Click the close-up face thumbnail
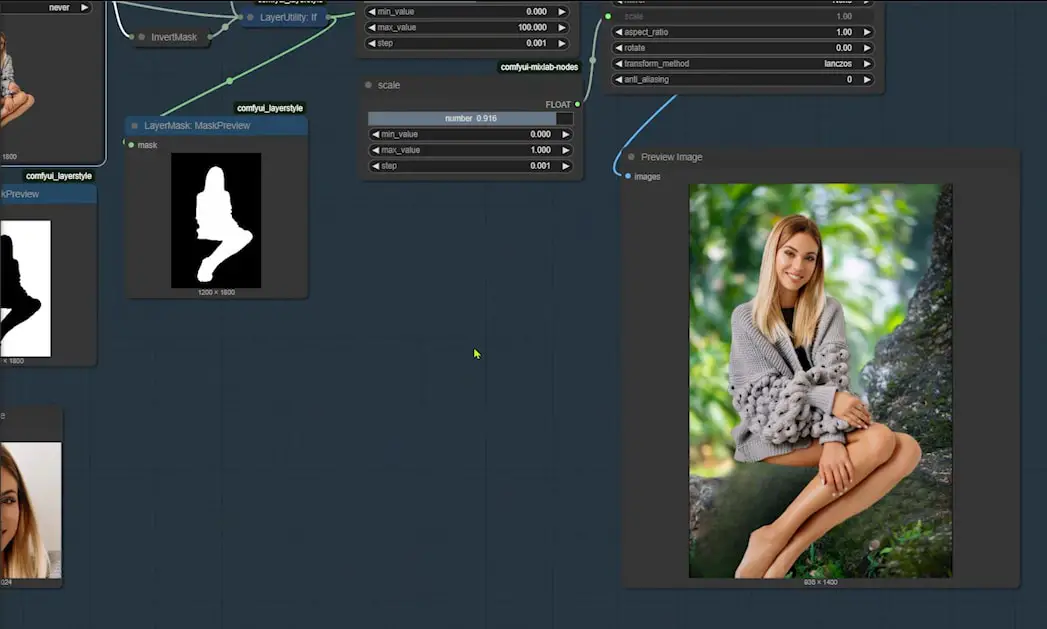 click(31, 510)
